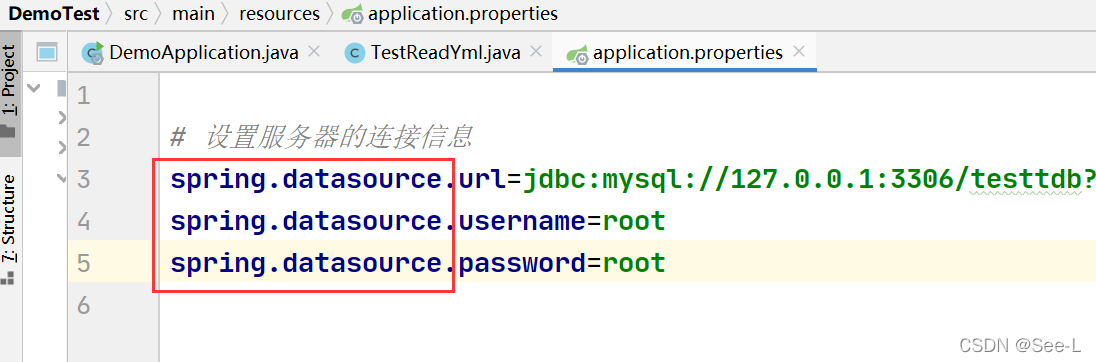Image resolution: width=1096 pixels, height=362 pixels.
Task: Switch to the TestReadYml.java tab
Action: pyautogui.click(x=445, y=52)
